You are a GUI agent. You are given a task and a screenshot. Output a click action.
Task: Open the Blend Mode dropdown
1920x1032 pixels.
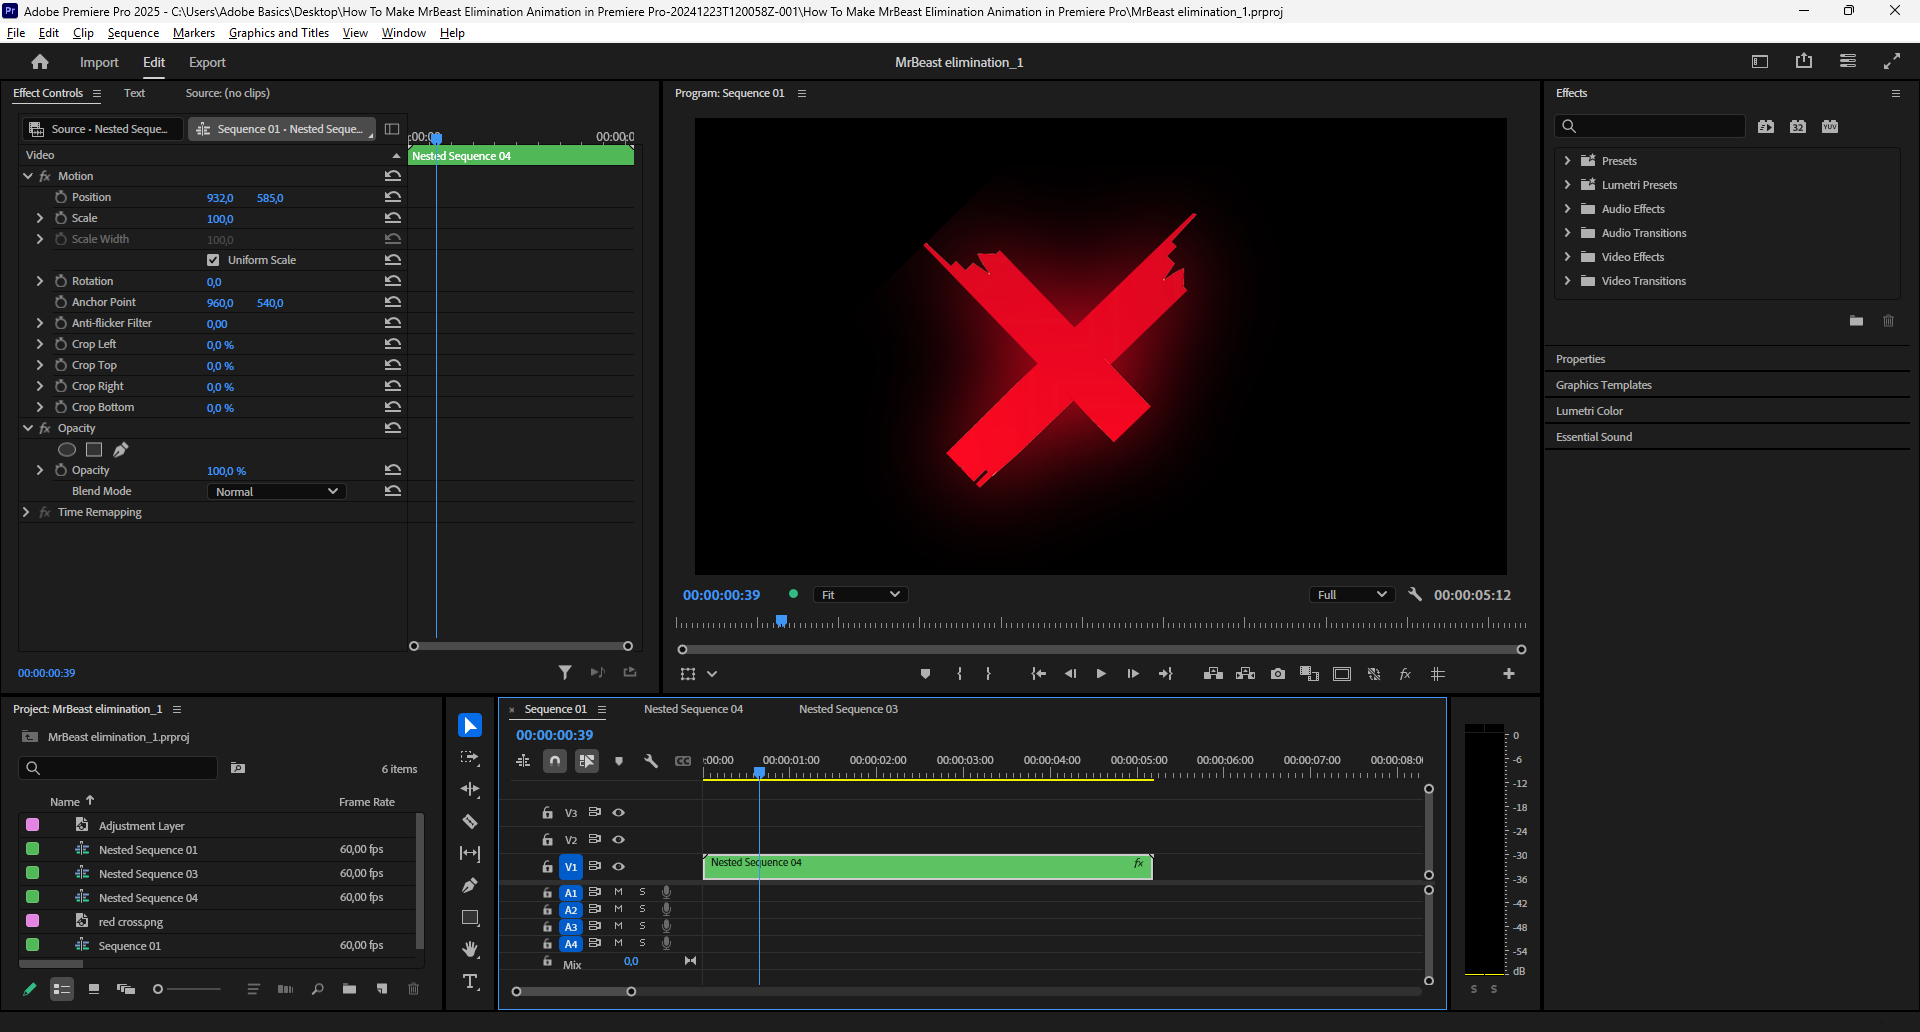(x=276, y=492)
